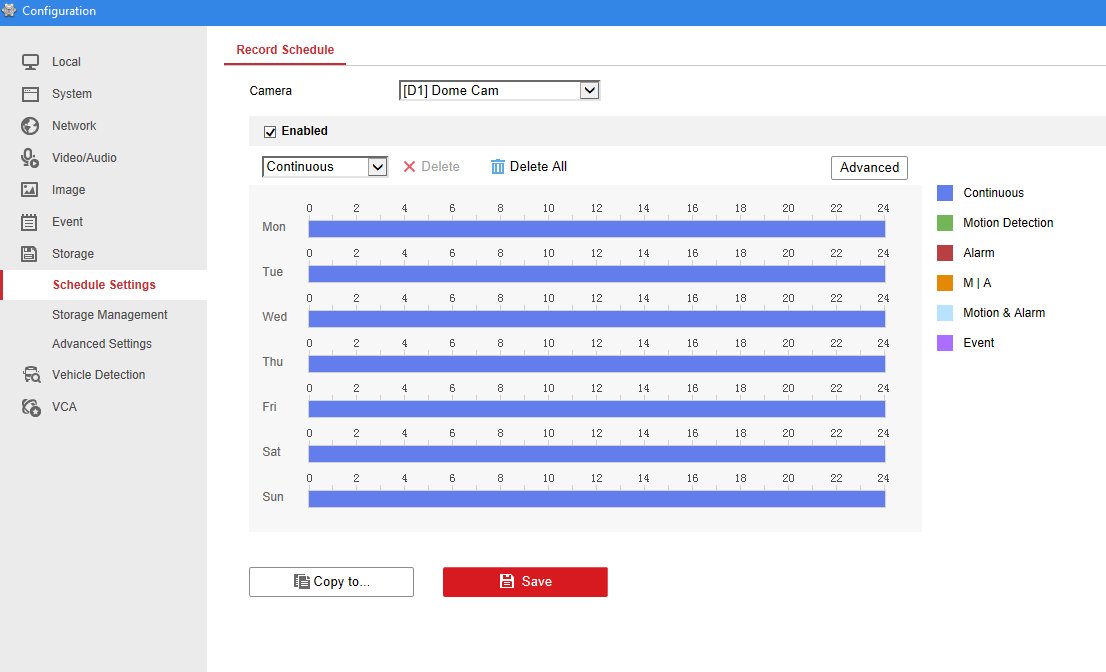Click the Vehicle Detection car icon
This screenshot has height=672, width=1106.
click(30, 375)
